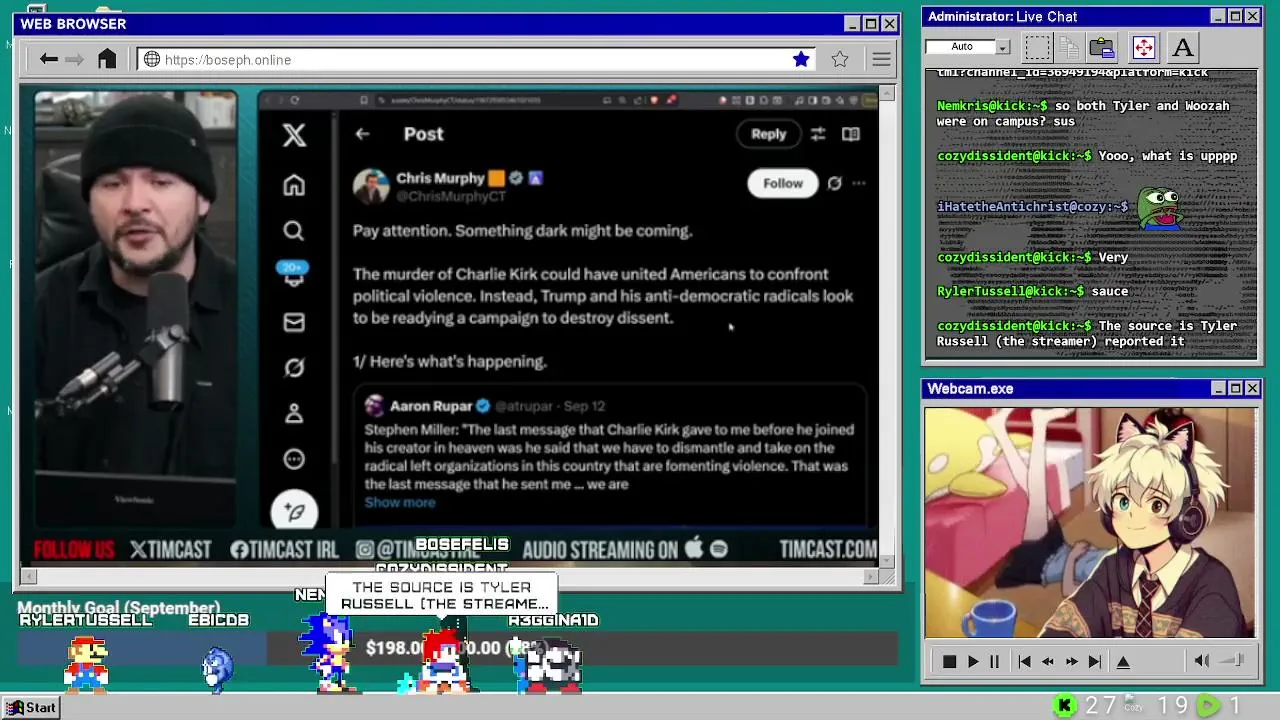Go back using the browser back arrow
Screen dimensions: 1280x720
[x=49, y=59]
